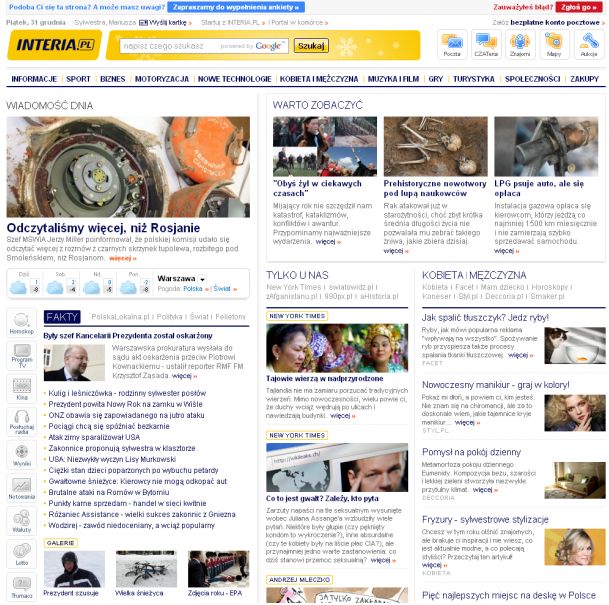
Task: Focus the search input field
Action: tap(204, 46)
